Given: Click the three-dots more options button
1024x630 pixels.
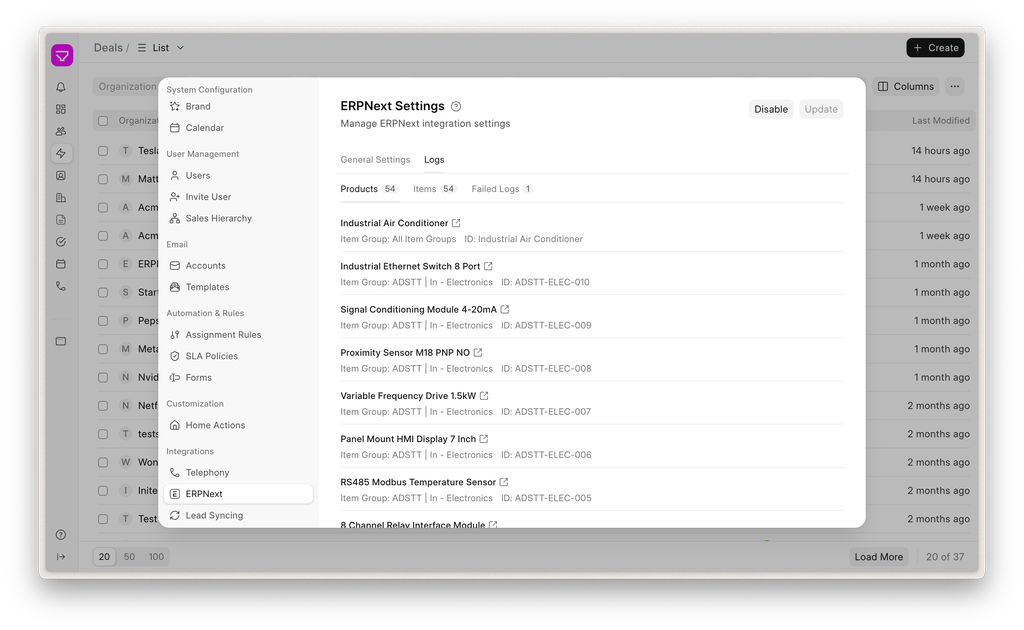Looking at the screenshot, I should pos(955,86).
